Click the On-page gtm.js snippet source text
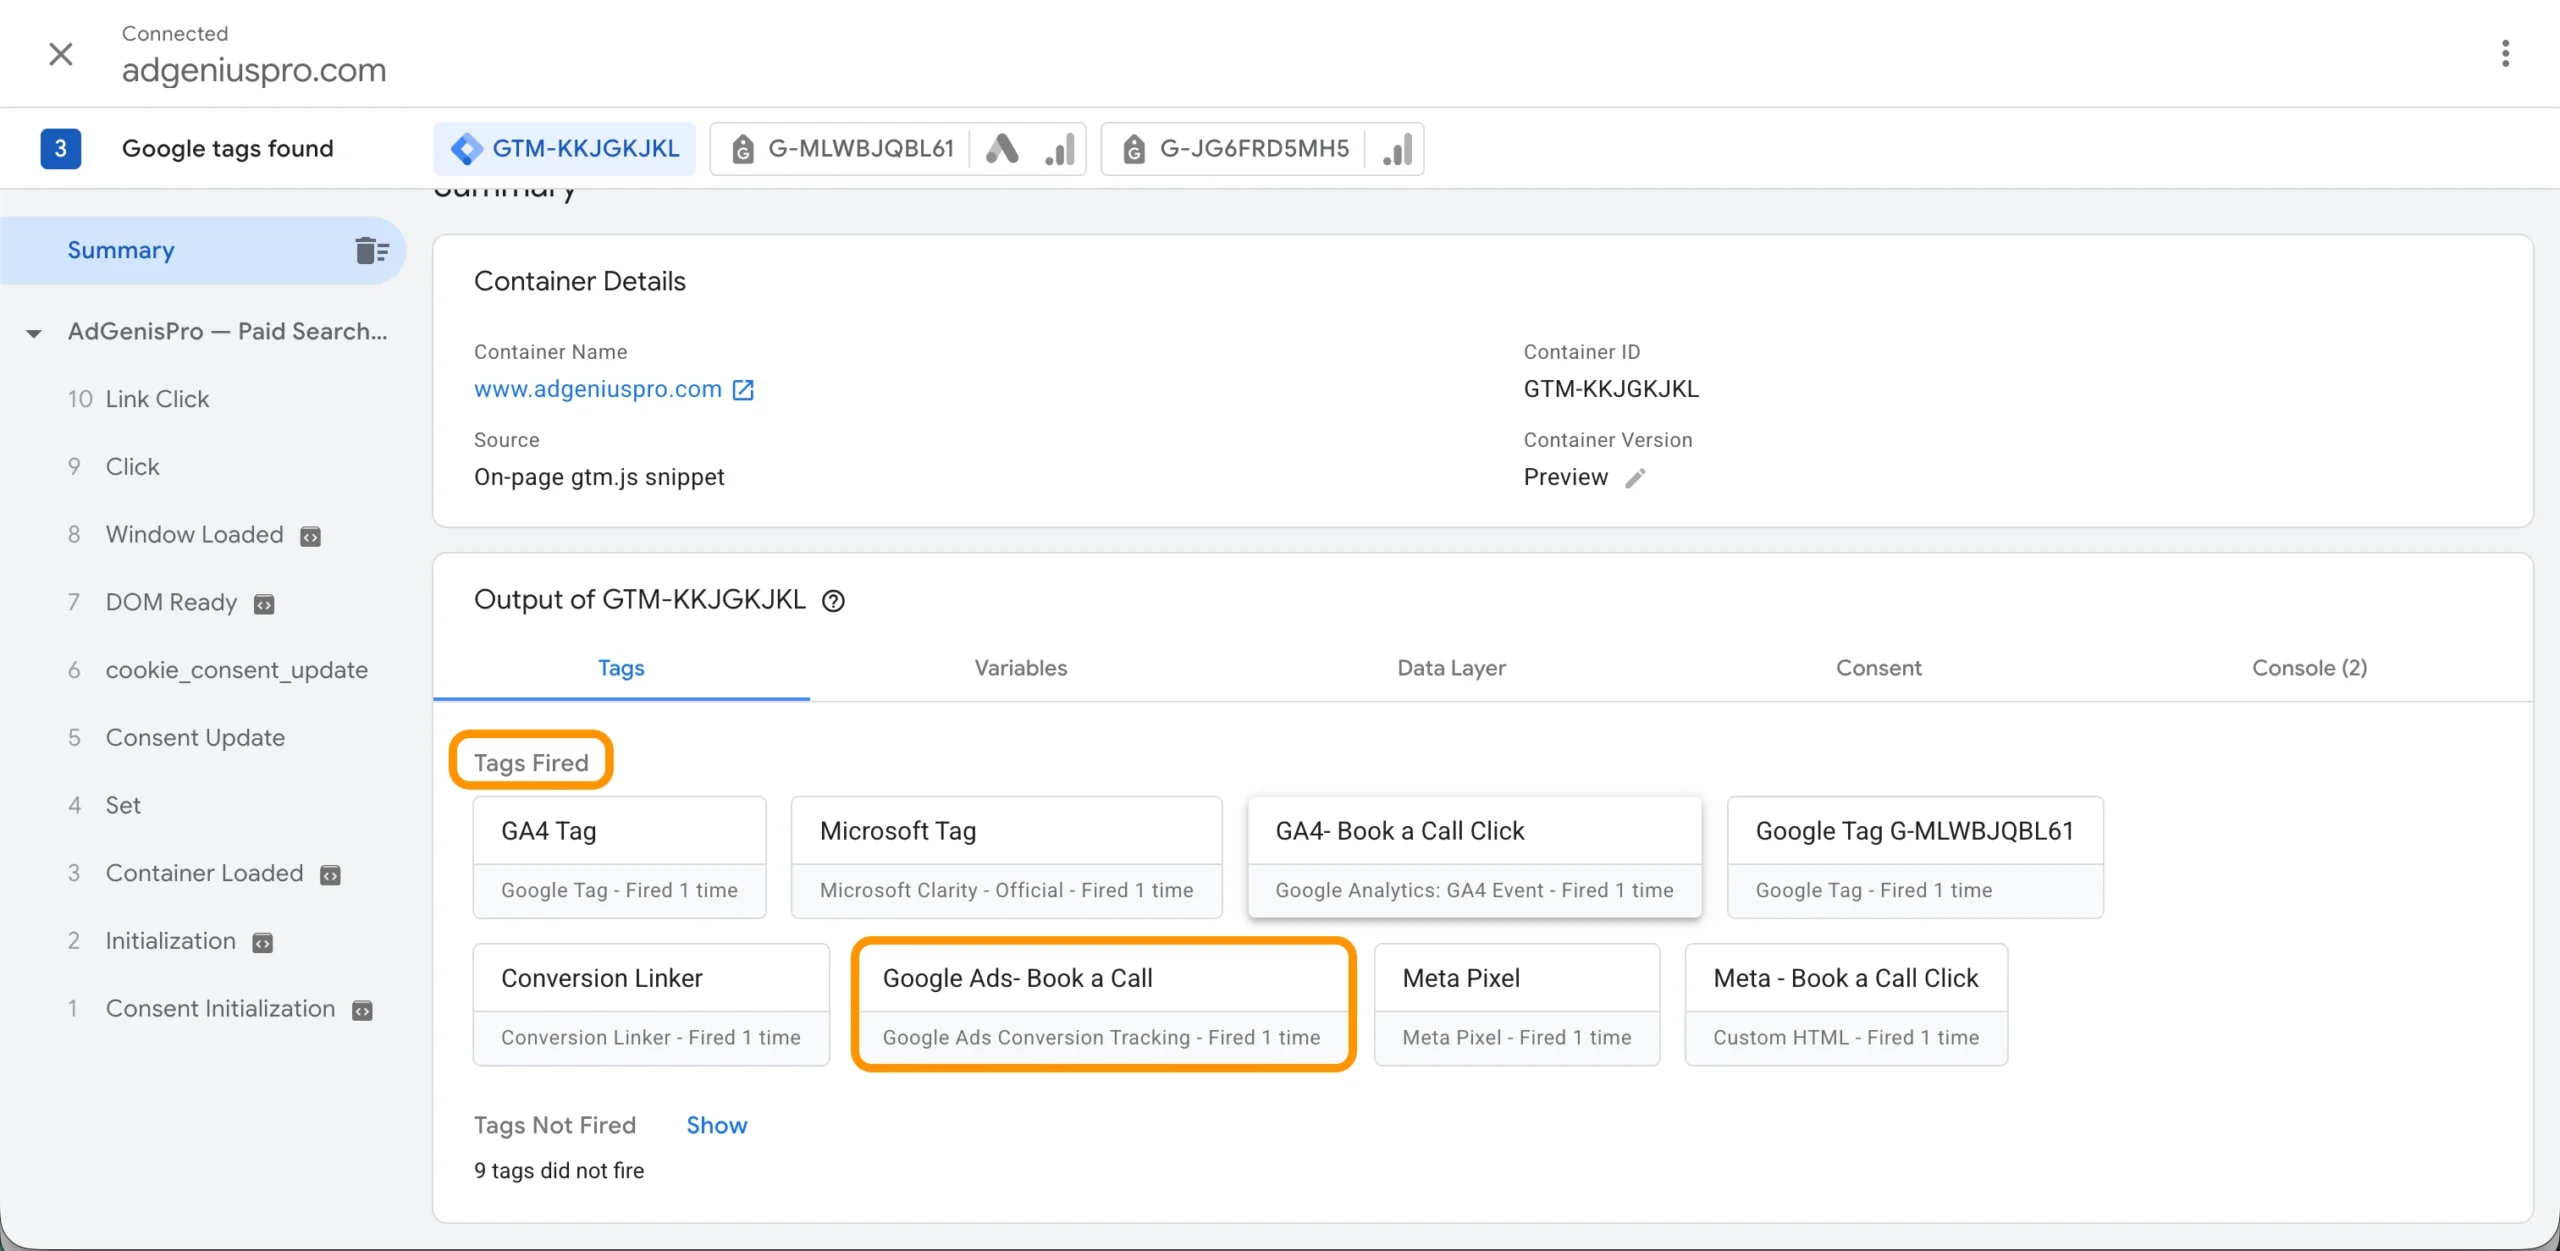This screenshot has width=2560, height=1251. click(x=599, y=477)
